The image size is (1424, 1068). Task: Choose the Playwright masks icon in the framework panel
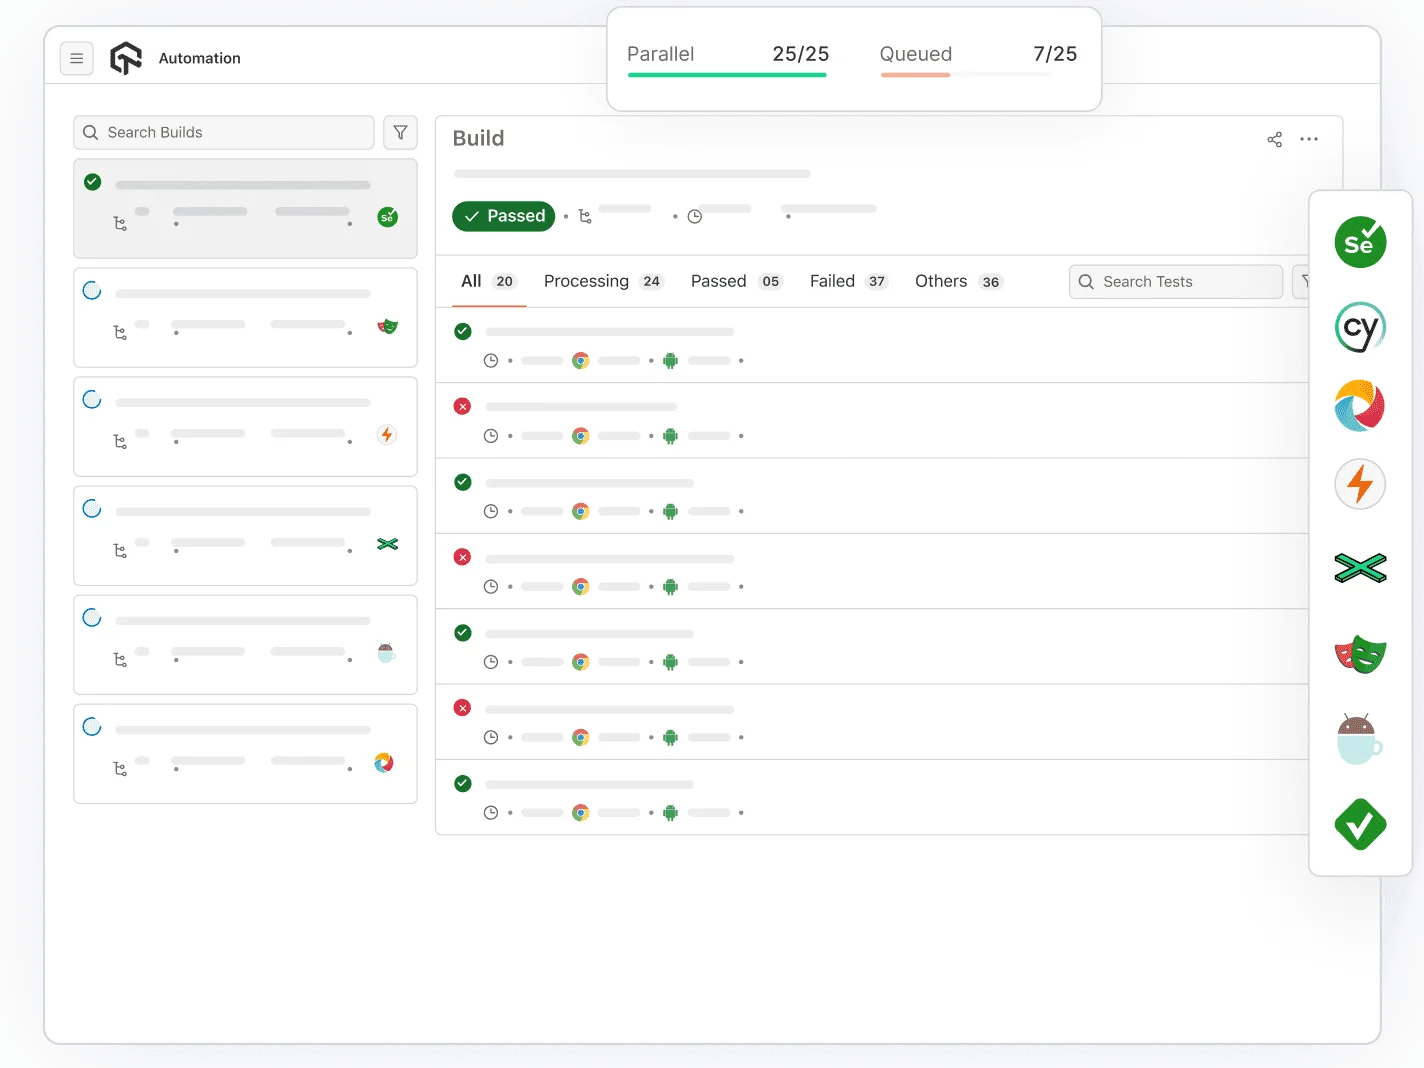click(x=1360, y=655)
